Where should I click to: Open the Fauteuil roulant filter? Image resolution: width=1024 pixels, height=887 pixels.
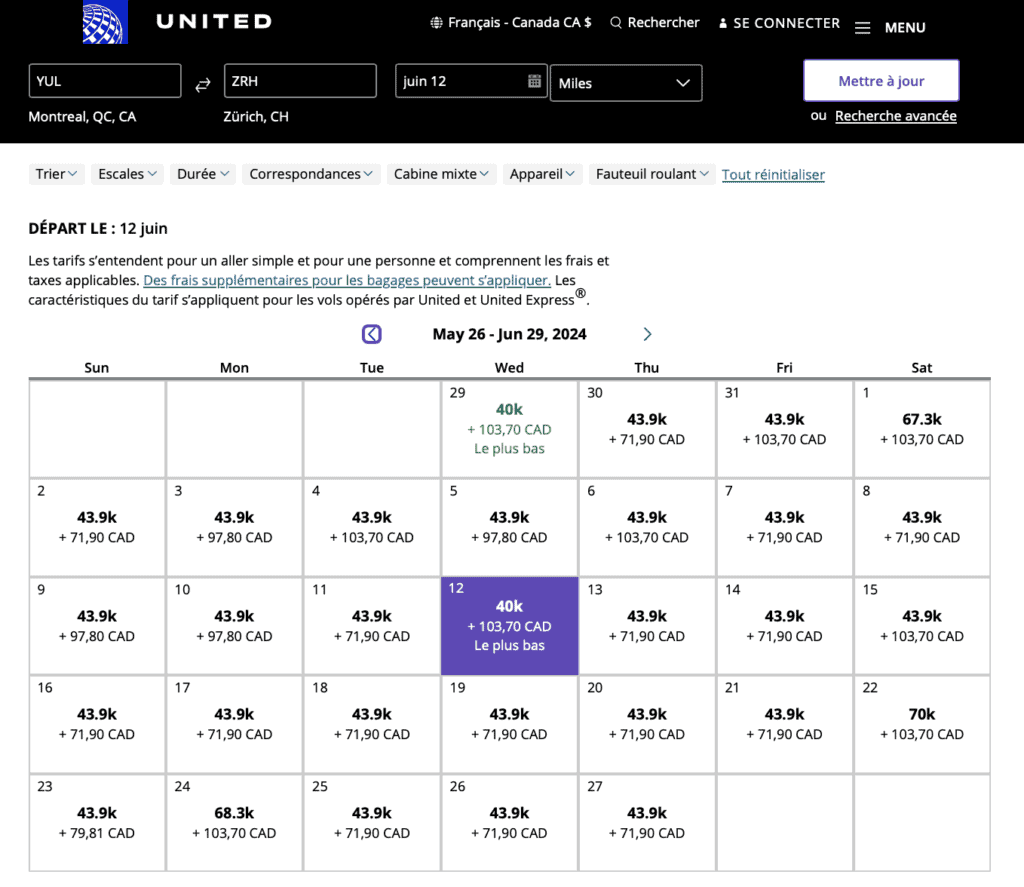pos(652,174)
